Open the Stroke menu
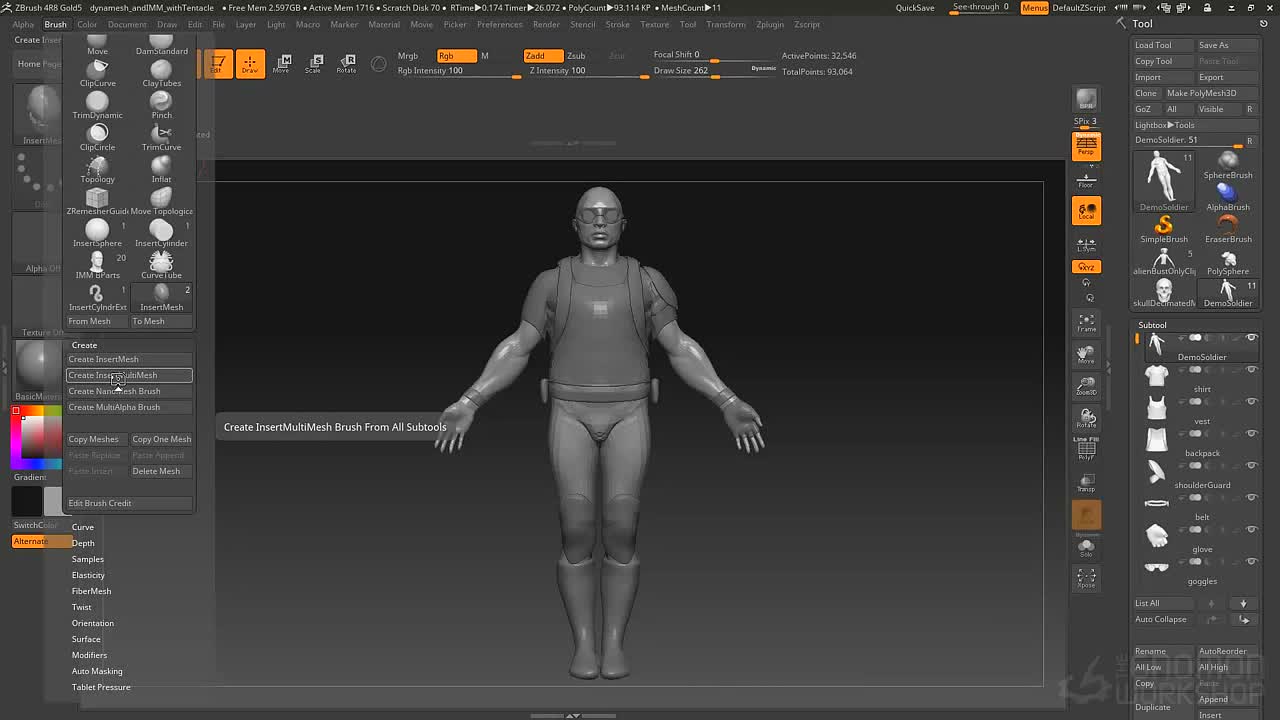The height and width of the screenshot is (720, 1280). tap(618, 24)
